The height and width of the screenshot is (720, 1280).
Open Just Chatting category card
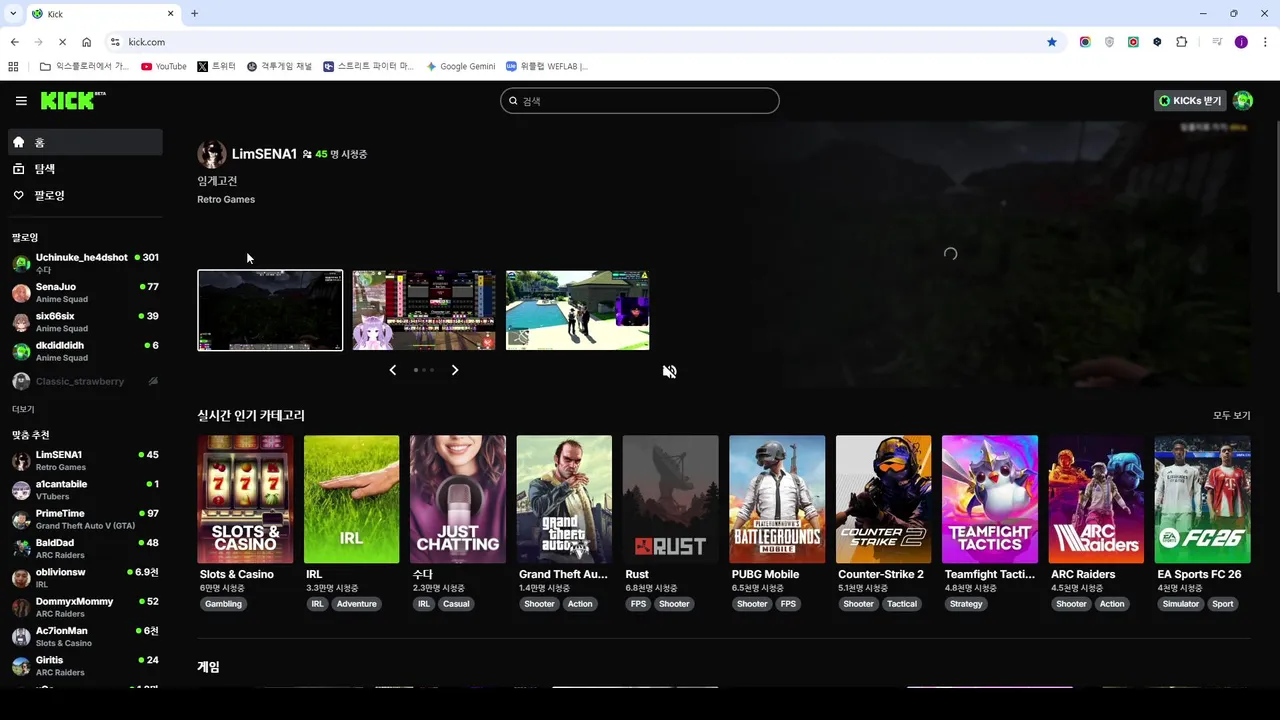pyautogui.click(x=458, y=499)
